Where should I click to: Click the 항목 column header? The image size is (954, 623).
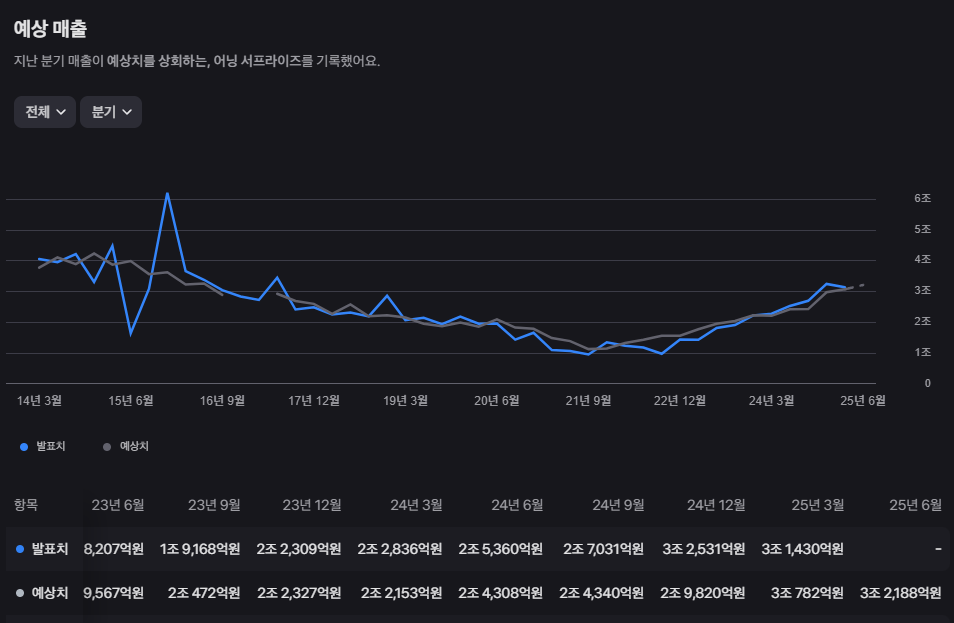pyautogui.click(x=26, y=505)
